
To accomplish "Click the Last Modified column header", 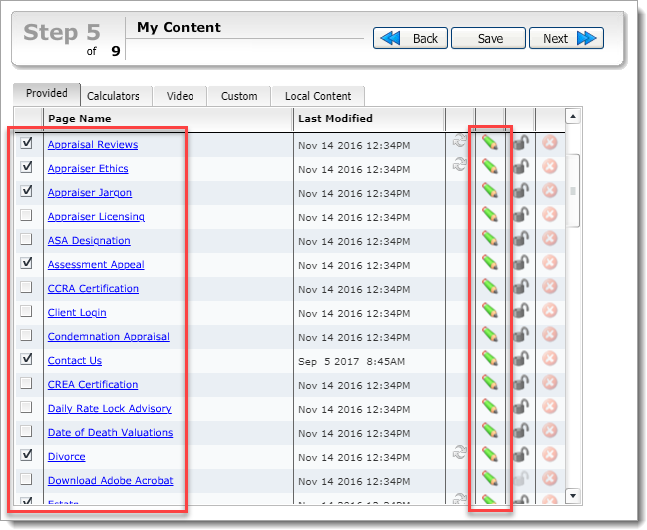I will pyautogui.click(x=369, y=119).
